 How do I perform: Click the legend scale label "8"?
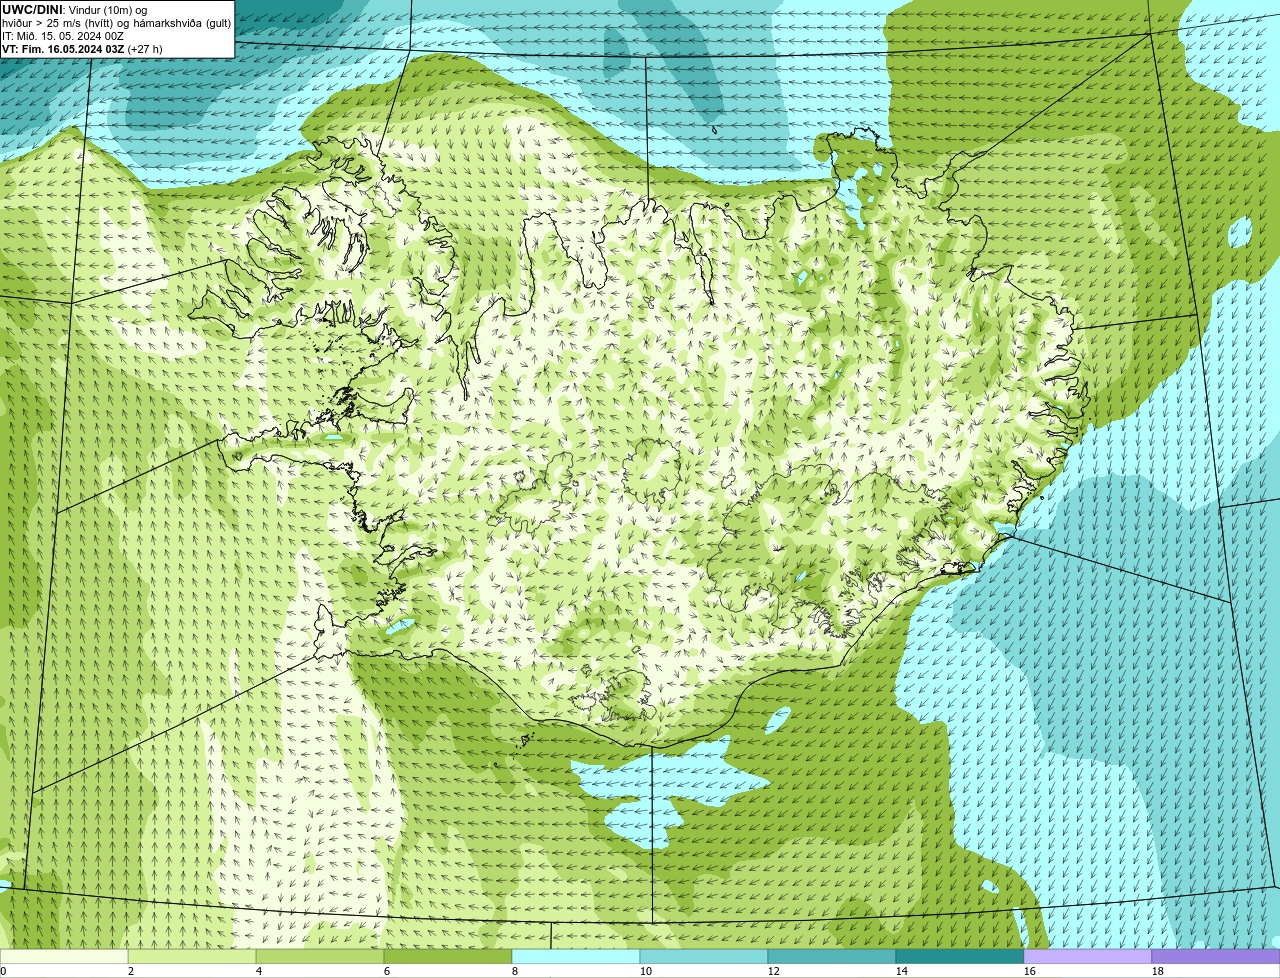515,971
